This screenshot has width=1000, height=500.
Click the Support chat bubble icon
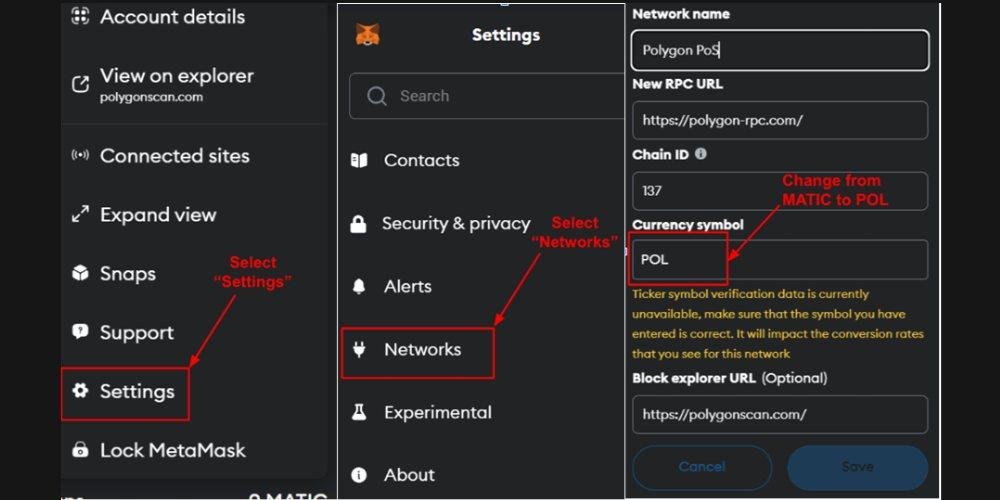[80, 332]
